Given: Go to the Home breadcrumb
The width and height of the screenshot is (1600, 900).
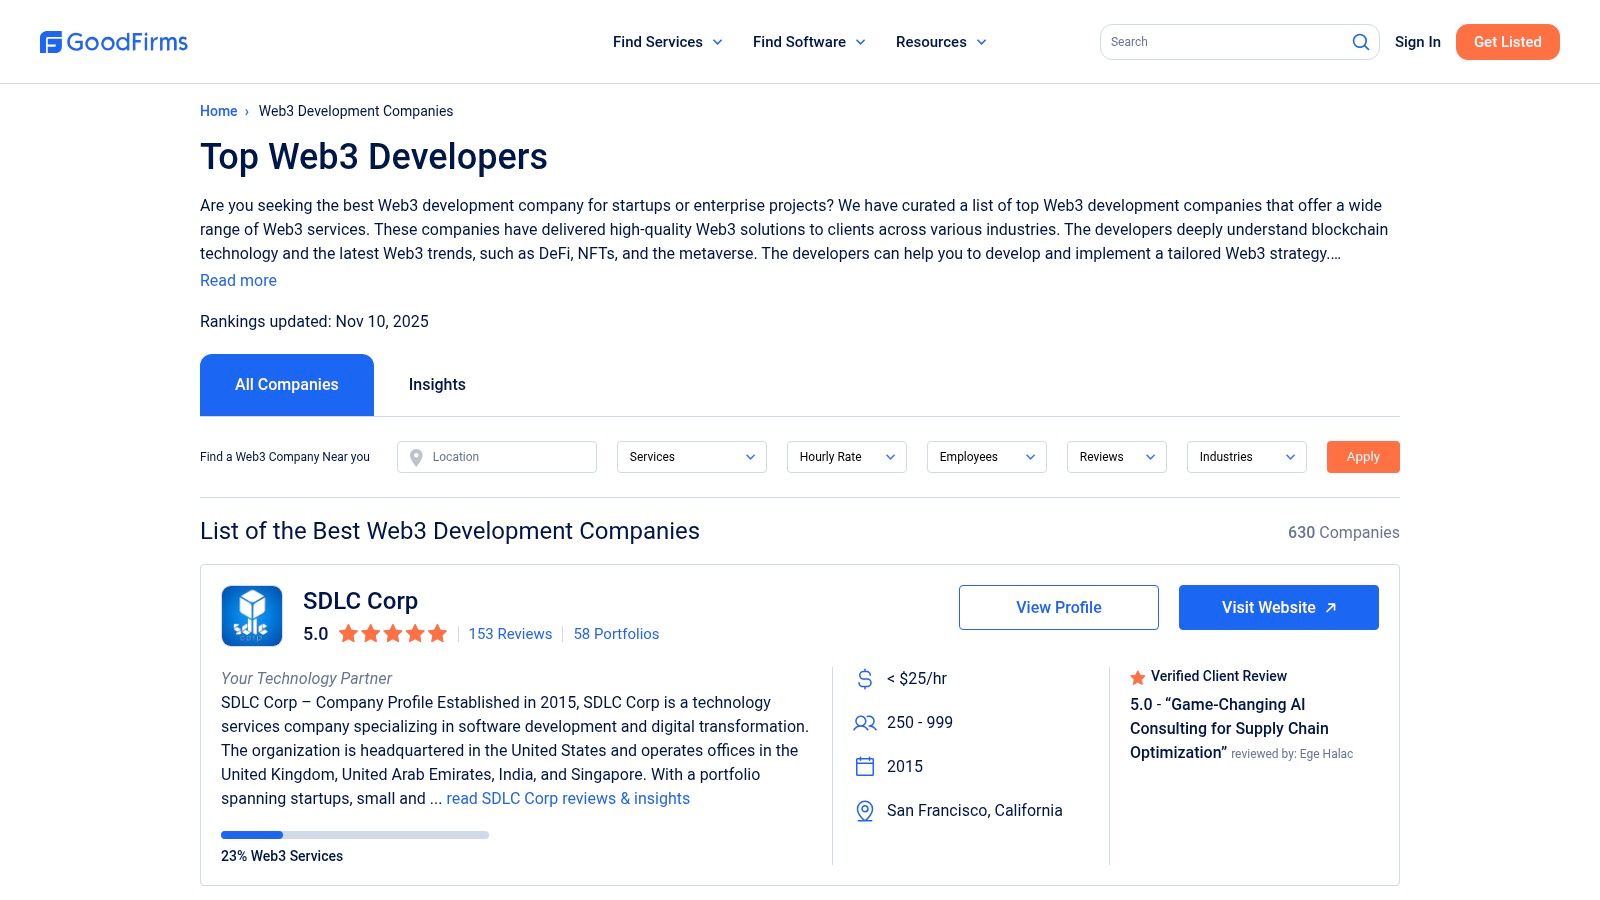Looking at the screenshot, I should pos(219,111).
